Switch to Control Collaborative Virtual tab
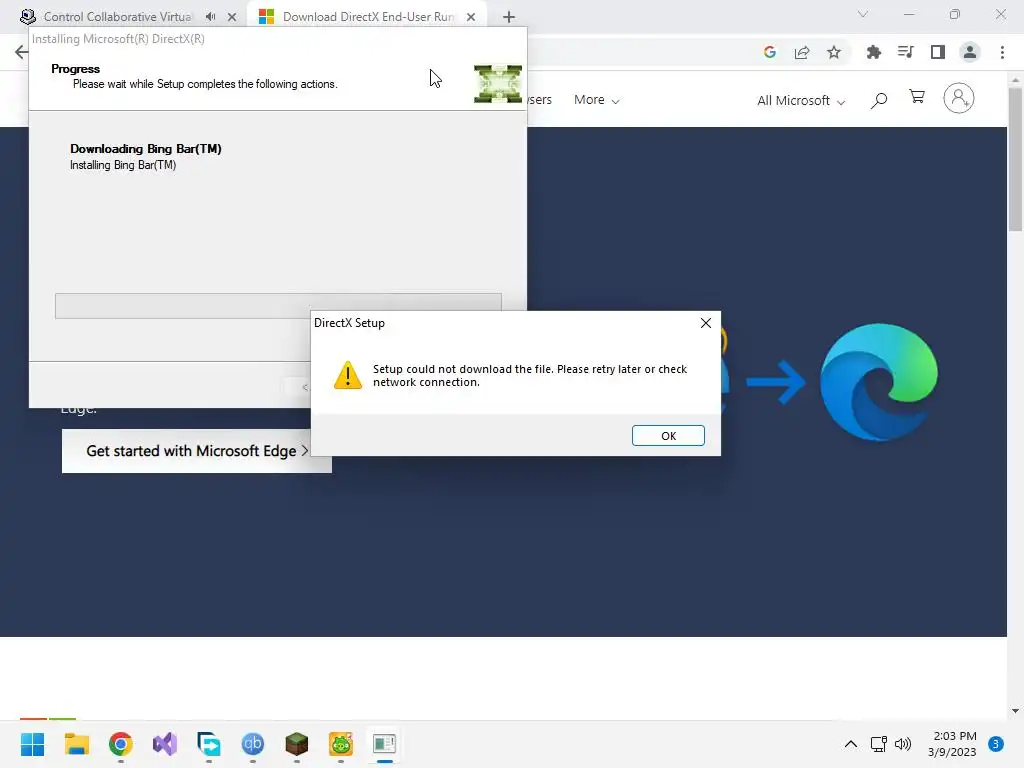This screenshot has height=768, width=1024. (x=118, y=17)
